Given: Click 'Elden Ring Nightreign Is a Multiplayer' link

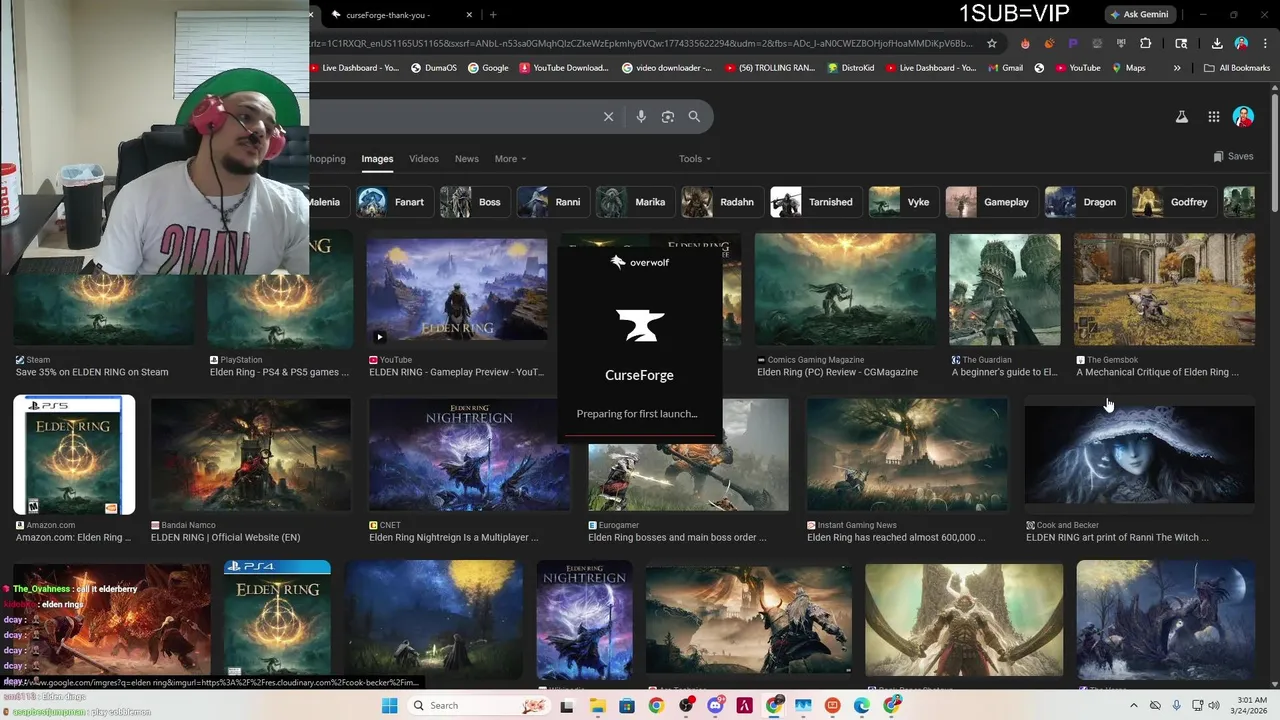Looking at the screenshot, I should (x=456, y=538).
